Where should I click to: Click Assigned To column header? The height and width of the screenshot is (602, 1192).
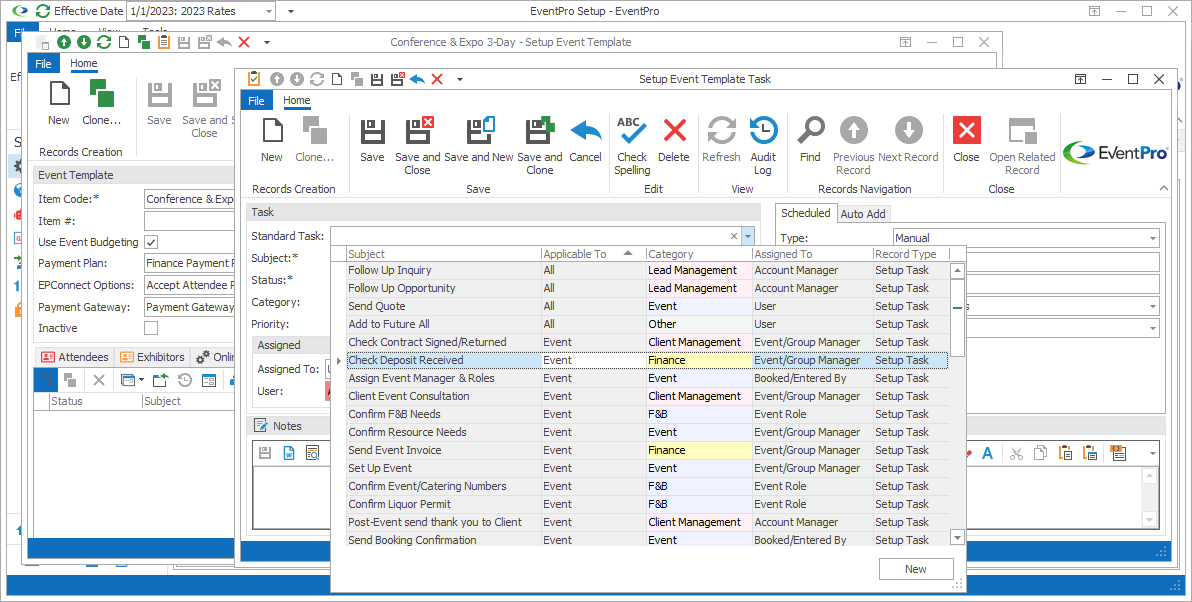(x=812, y=254)
